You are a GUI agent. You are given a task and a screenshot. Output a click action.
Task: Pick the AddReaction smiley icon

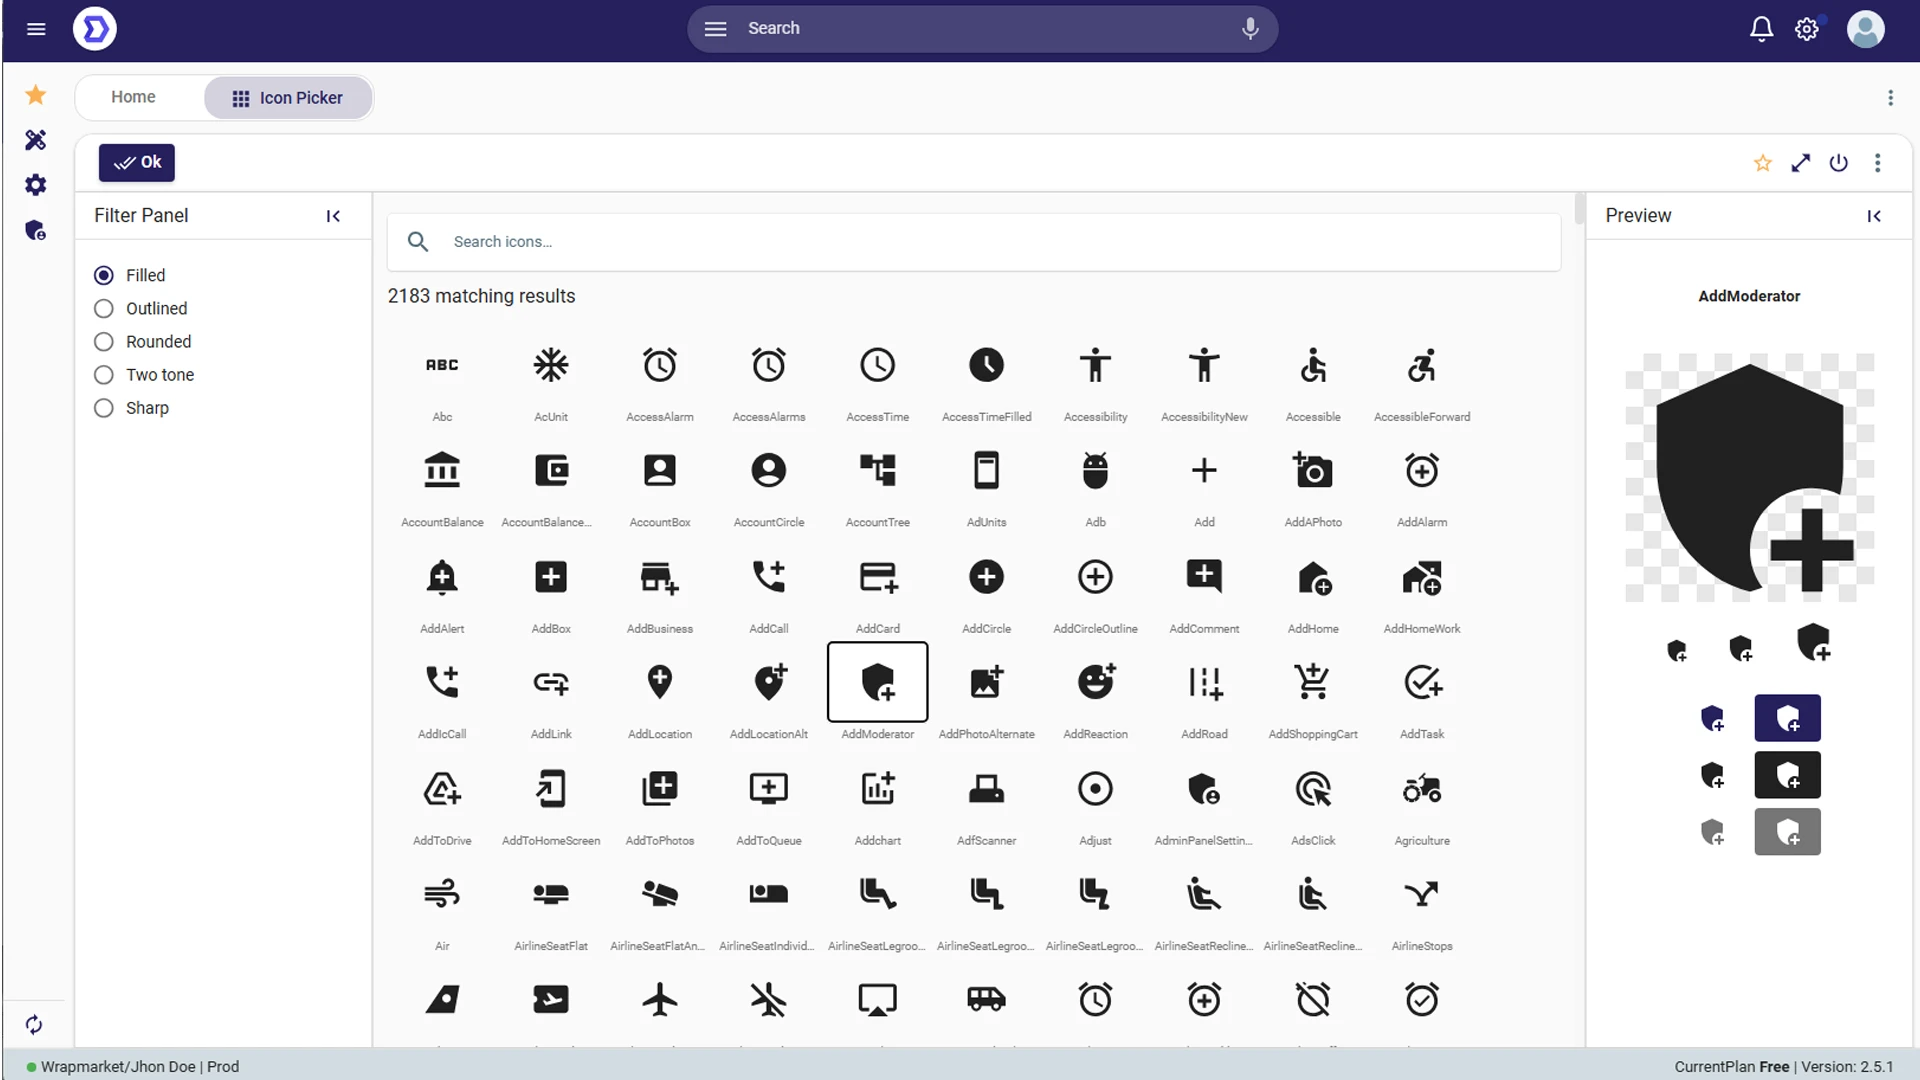(1095, 682)
